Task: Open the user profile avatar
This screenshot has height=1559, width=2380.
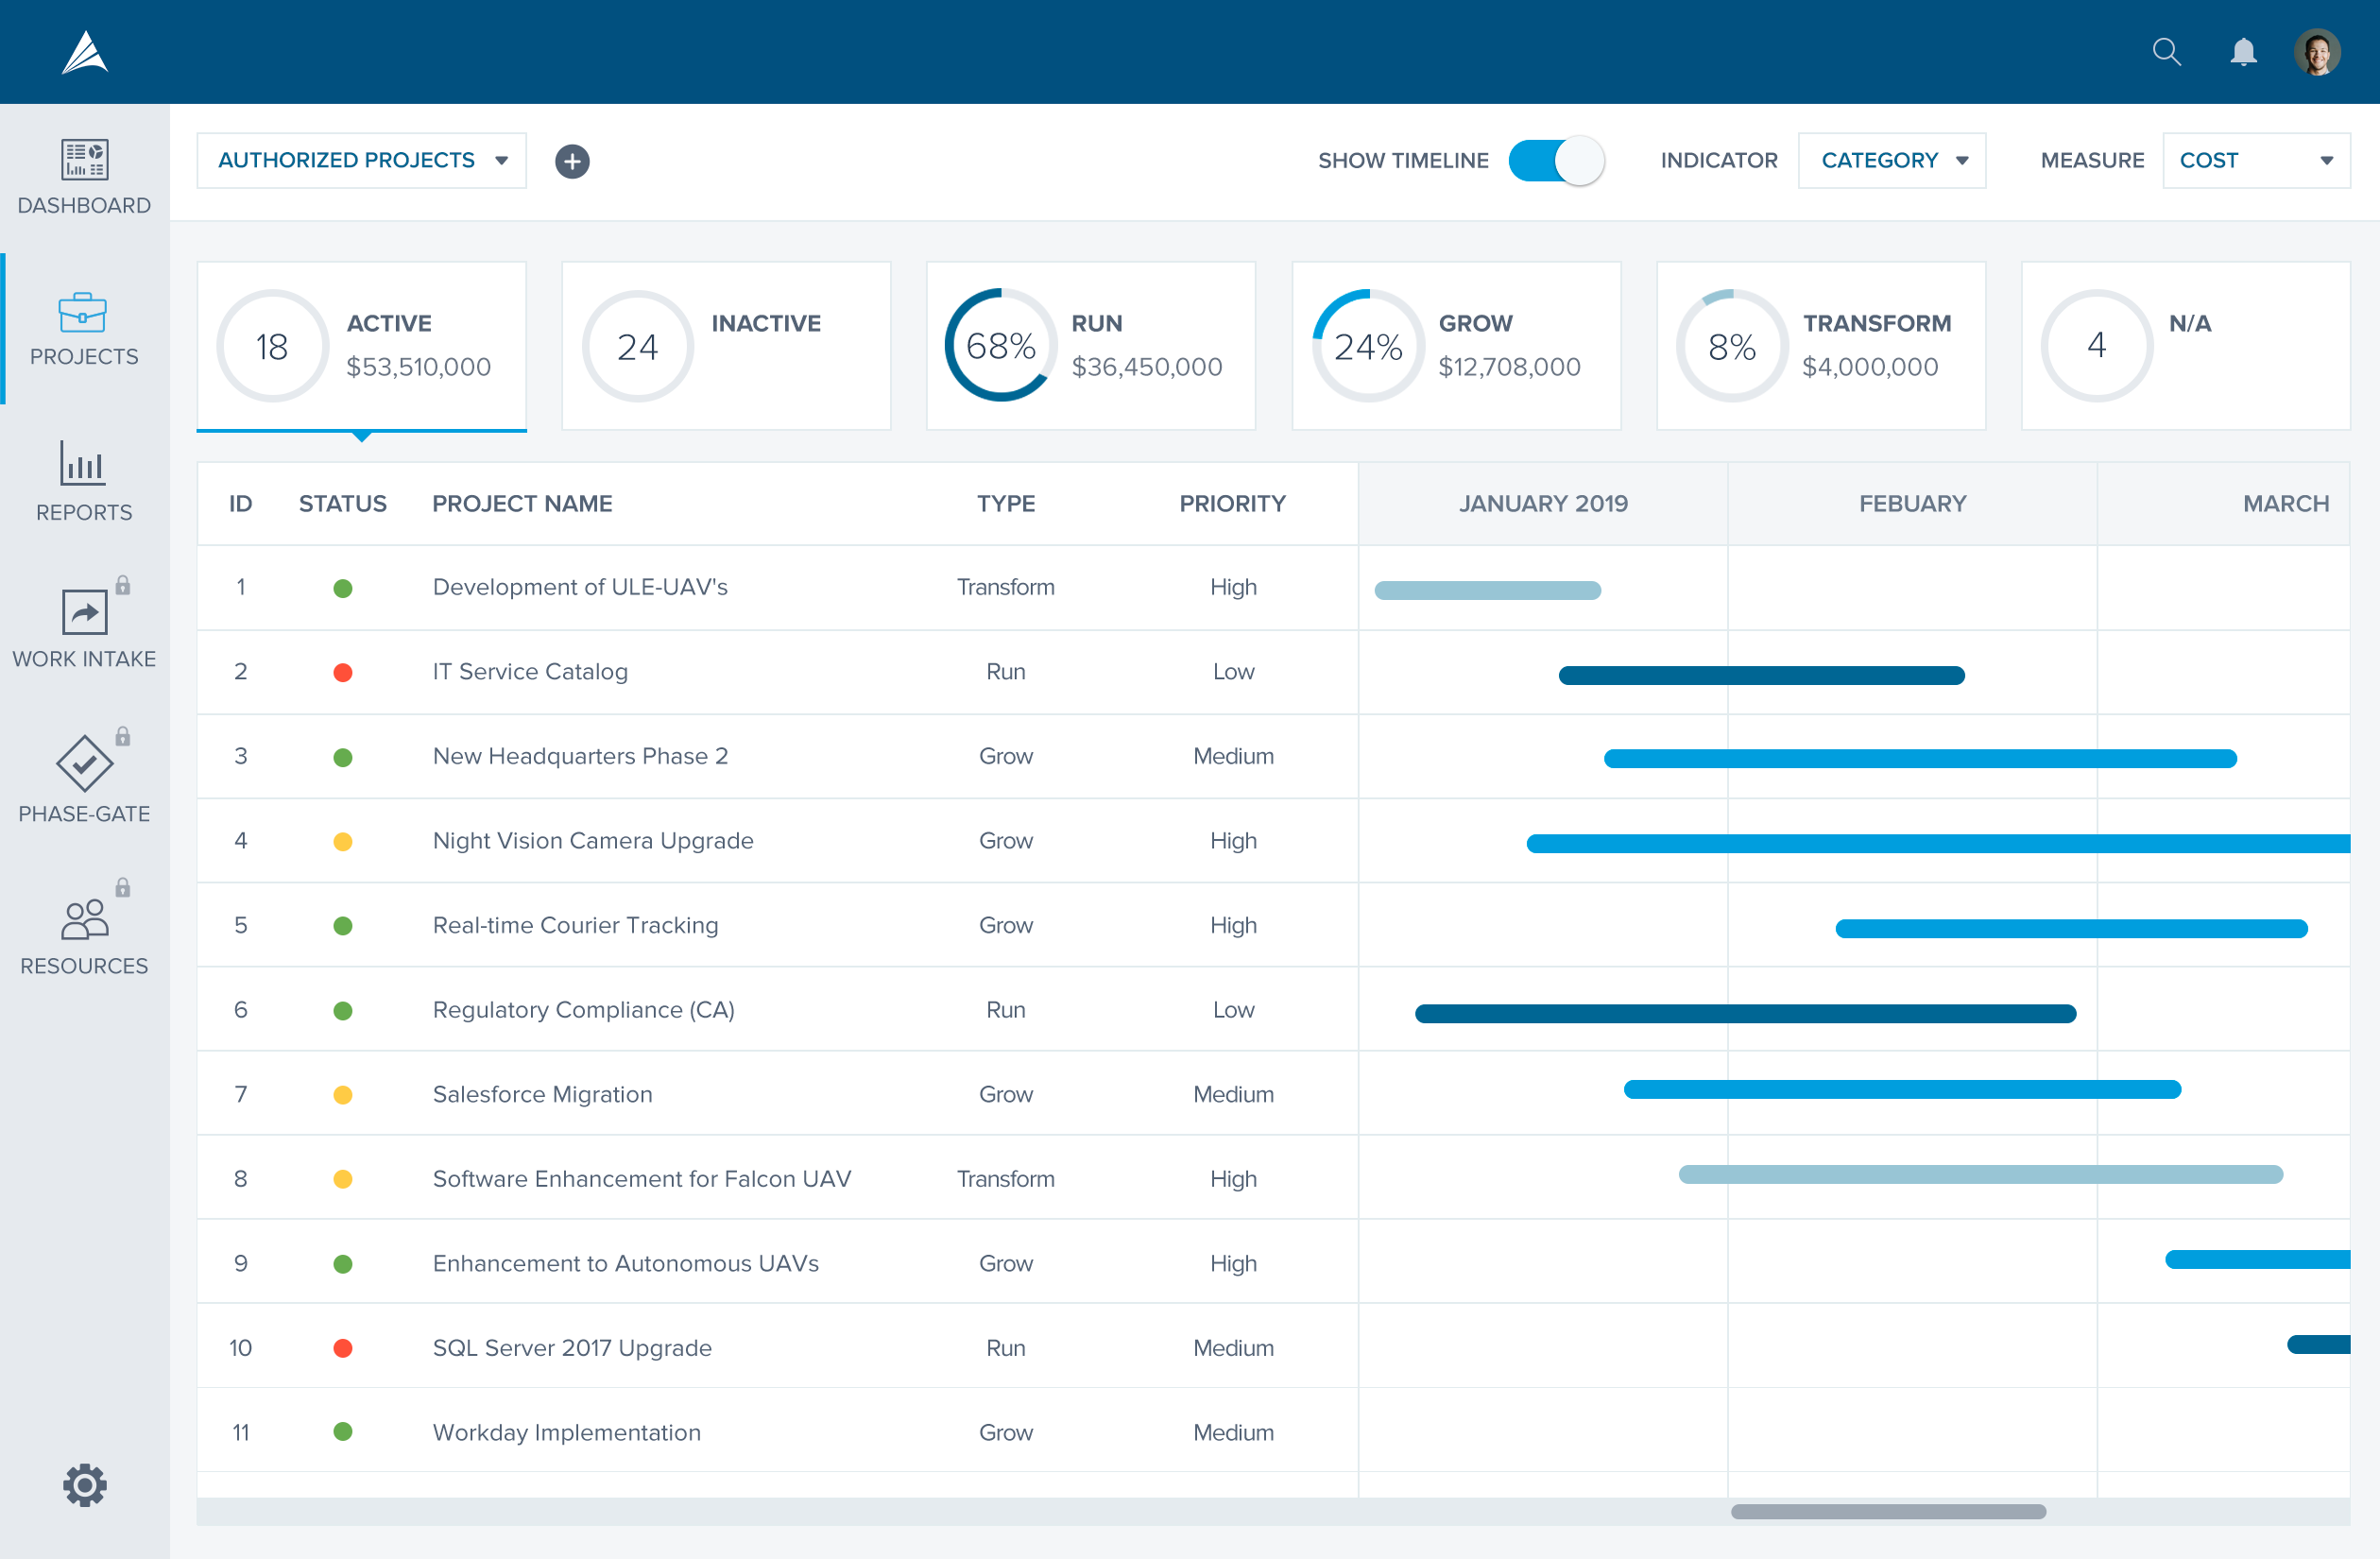Action: (2317, 51)
